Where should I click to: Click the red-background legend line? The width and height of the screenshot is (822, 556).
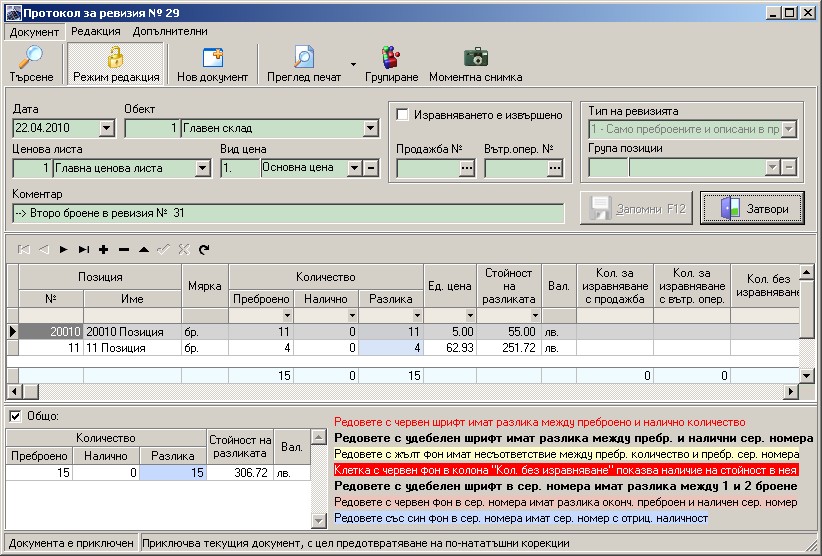[566, 470]
